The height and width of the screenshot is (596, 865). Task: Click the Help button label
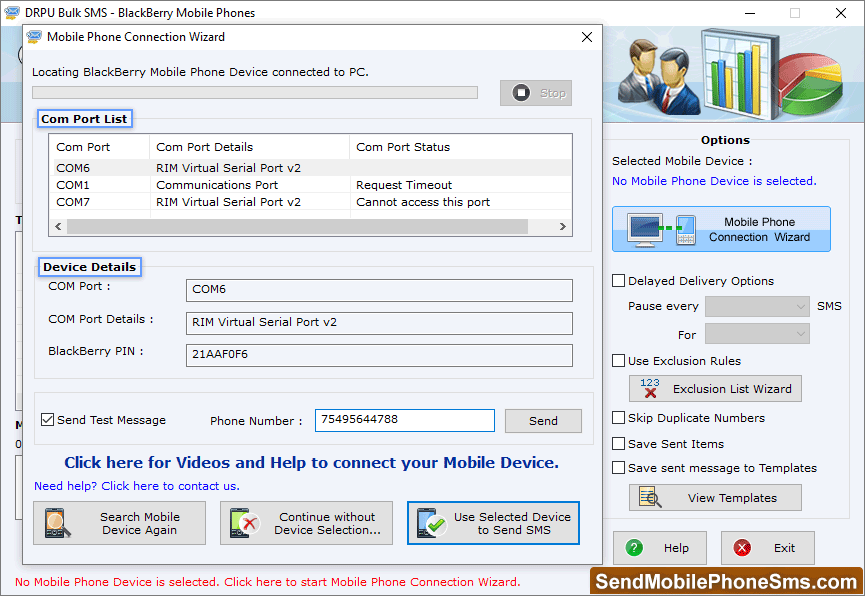point(676,548)
